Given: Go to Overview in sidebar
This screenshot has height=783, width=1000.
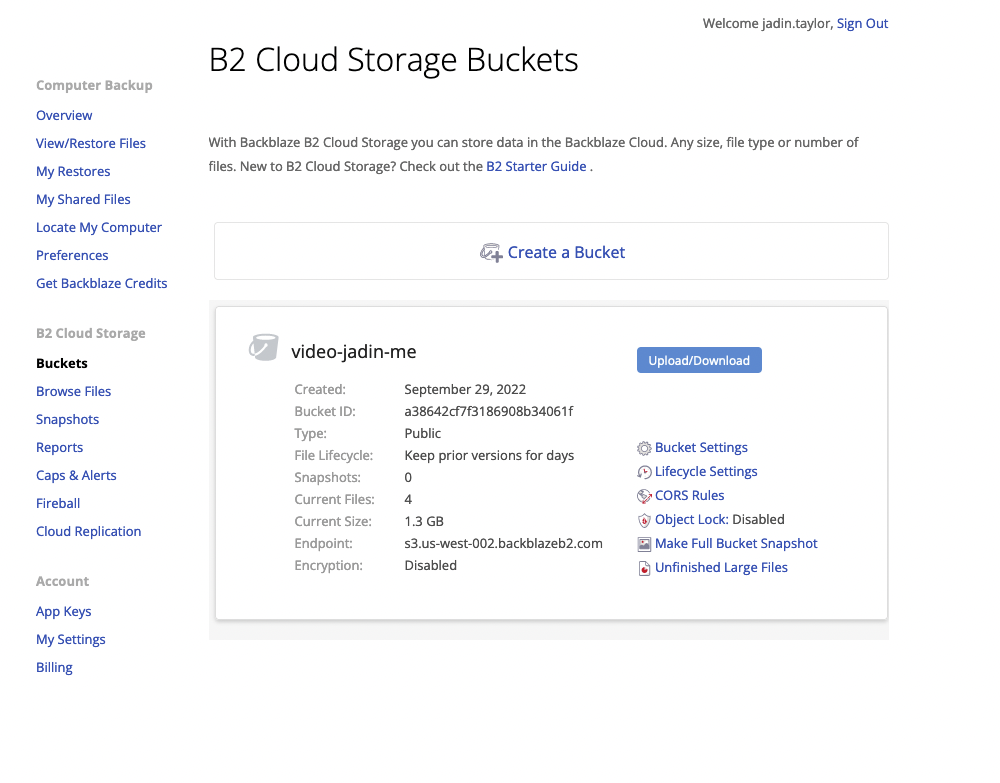Looking at the screenshot, I should 64,115.
